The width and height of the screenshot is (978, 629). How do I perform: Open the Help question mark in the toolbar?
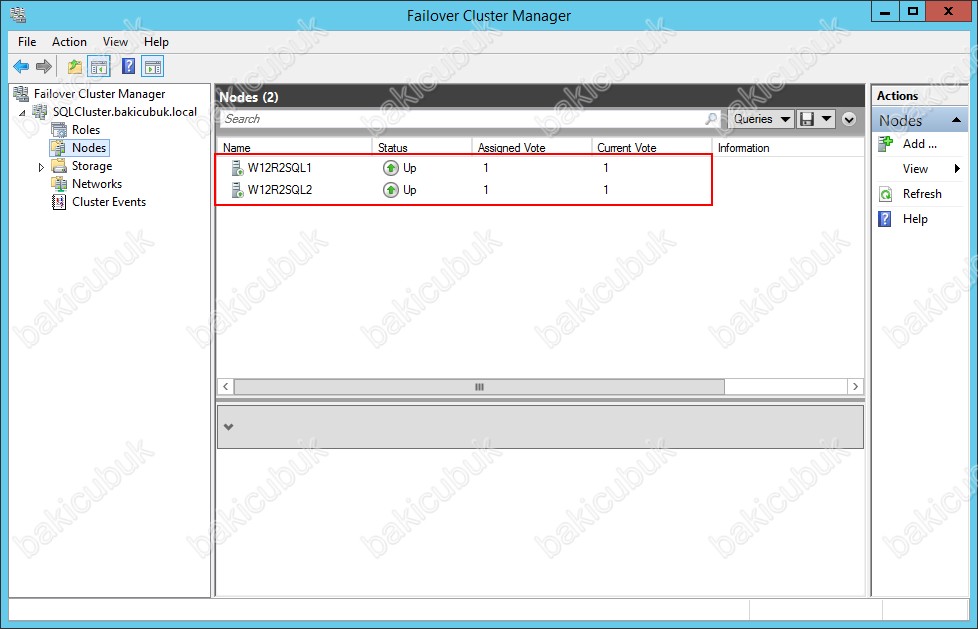(x=128, y=66)
